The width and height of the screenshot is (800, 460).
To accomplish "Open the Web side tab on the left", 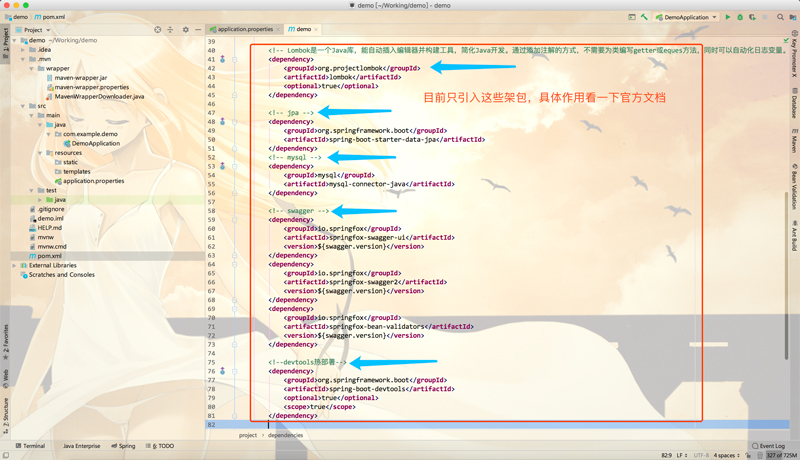I will 6,378.
